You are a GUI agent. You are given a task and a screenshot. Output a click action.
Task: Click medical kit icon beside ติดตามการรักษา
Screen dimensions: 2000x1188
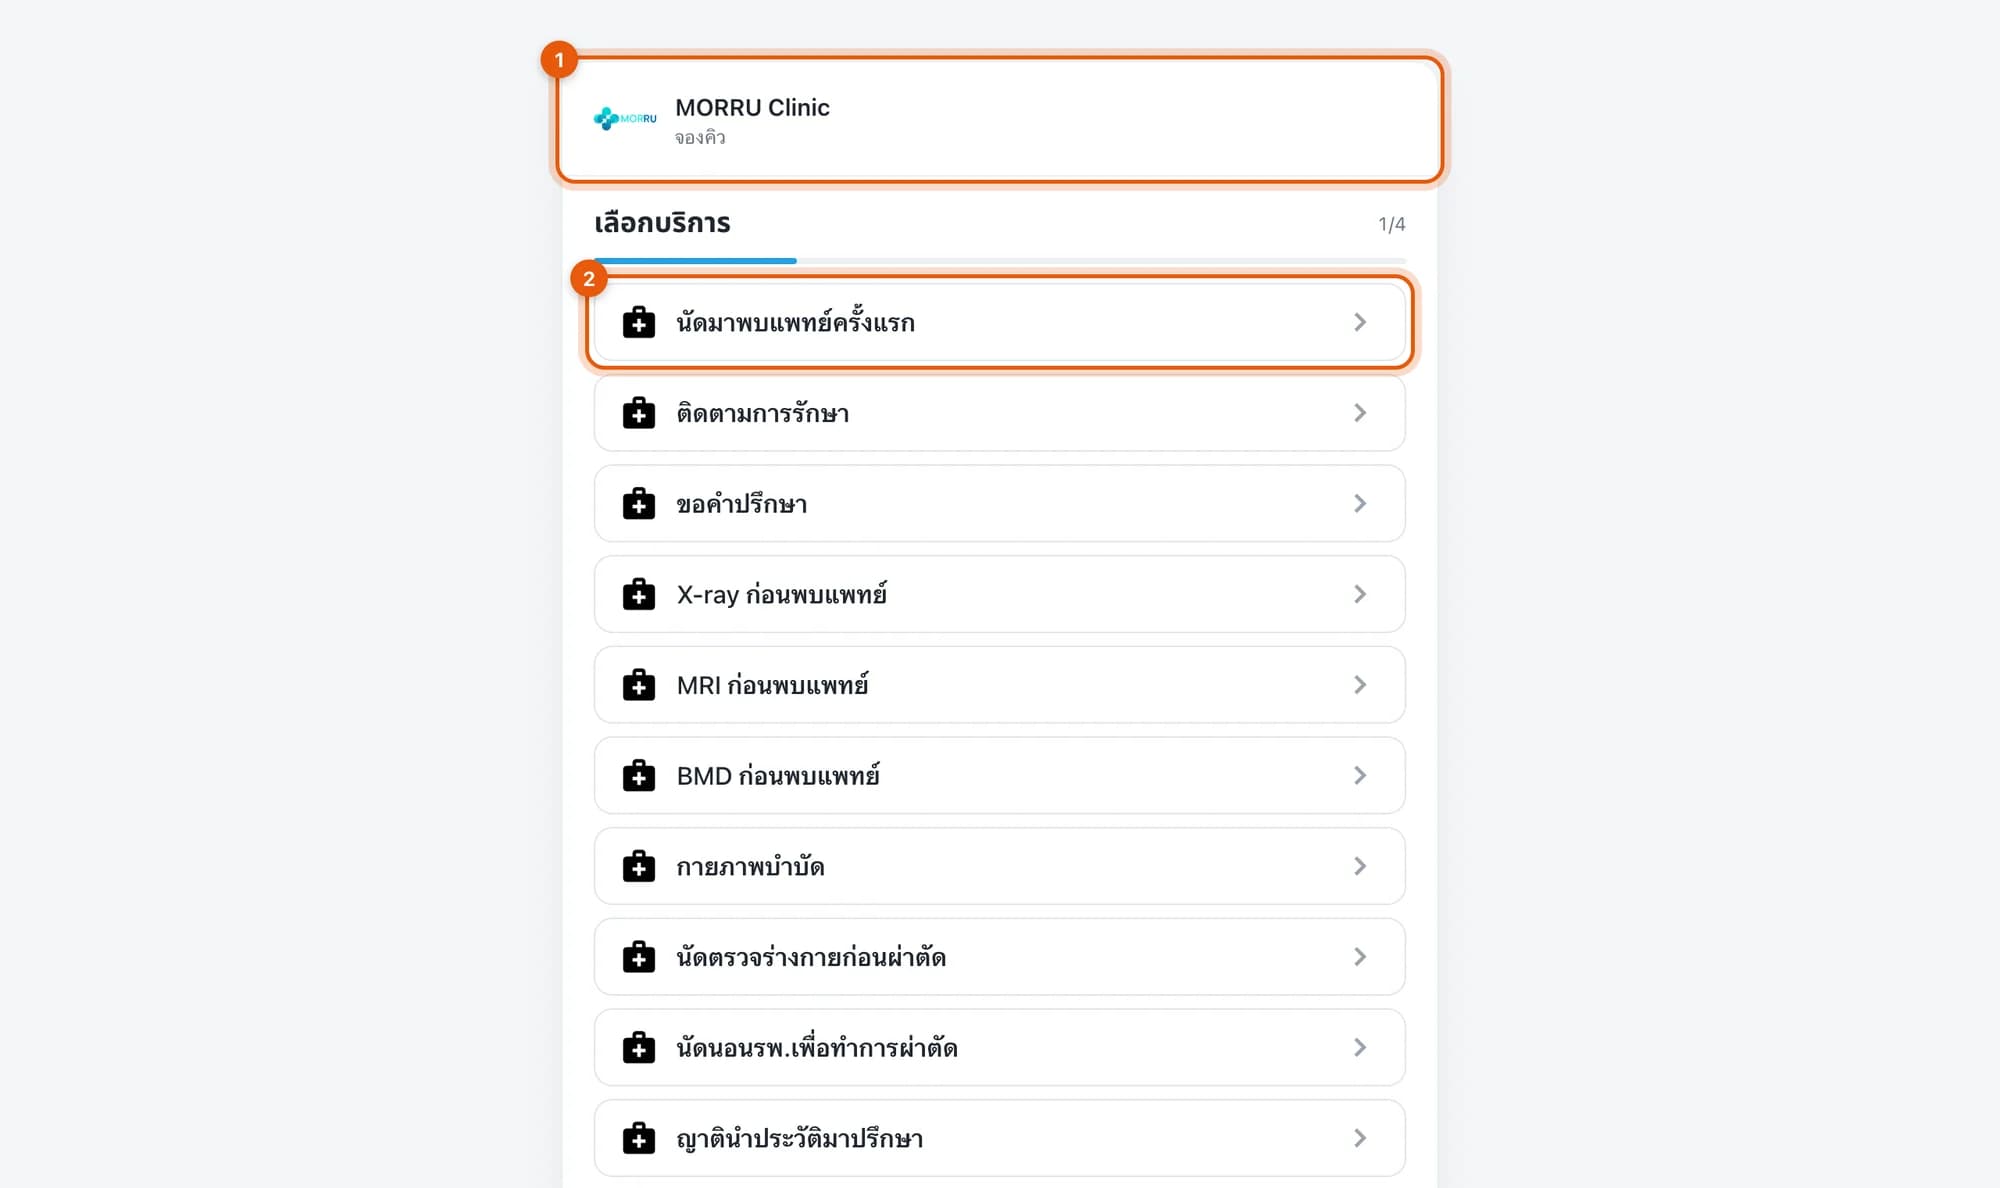[x=639, y=413]
